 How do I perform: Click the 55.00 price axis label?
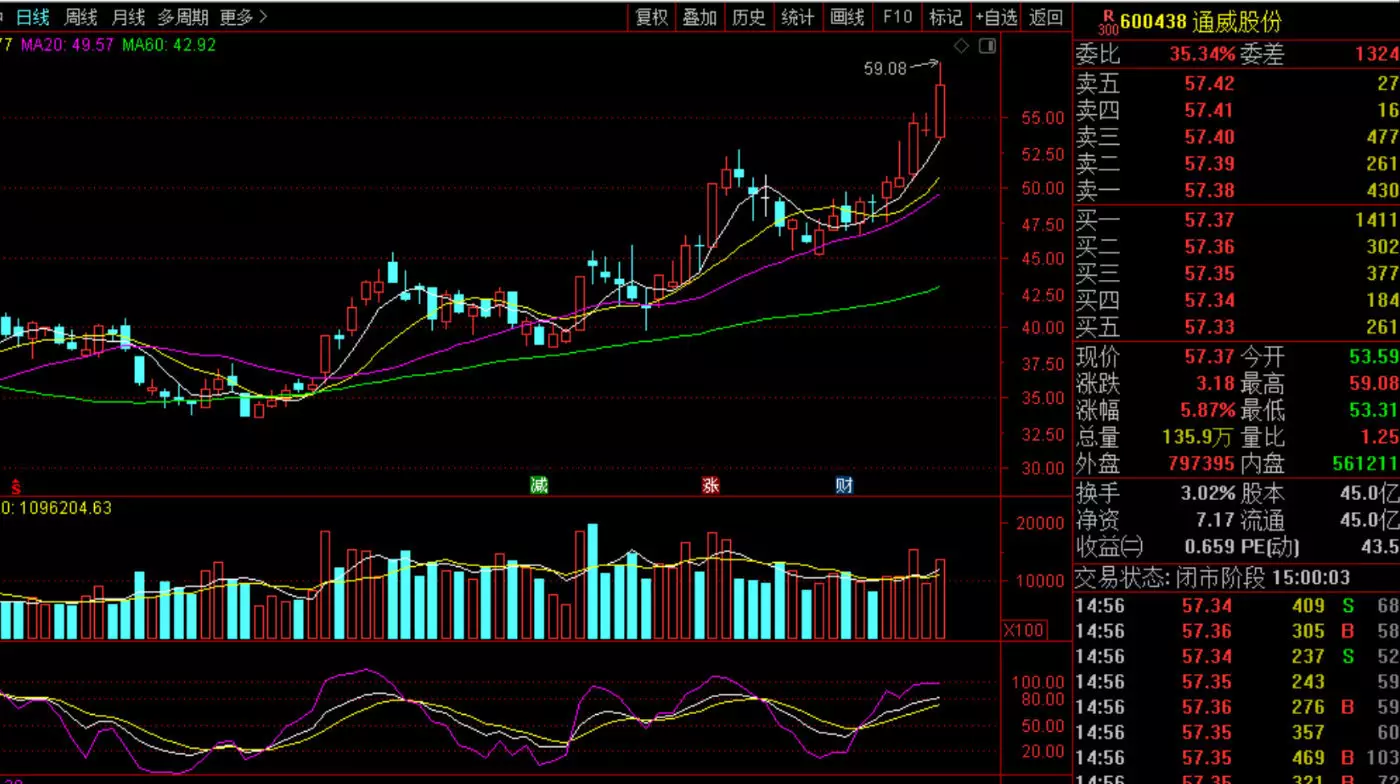coord(1044,118)
